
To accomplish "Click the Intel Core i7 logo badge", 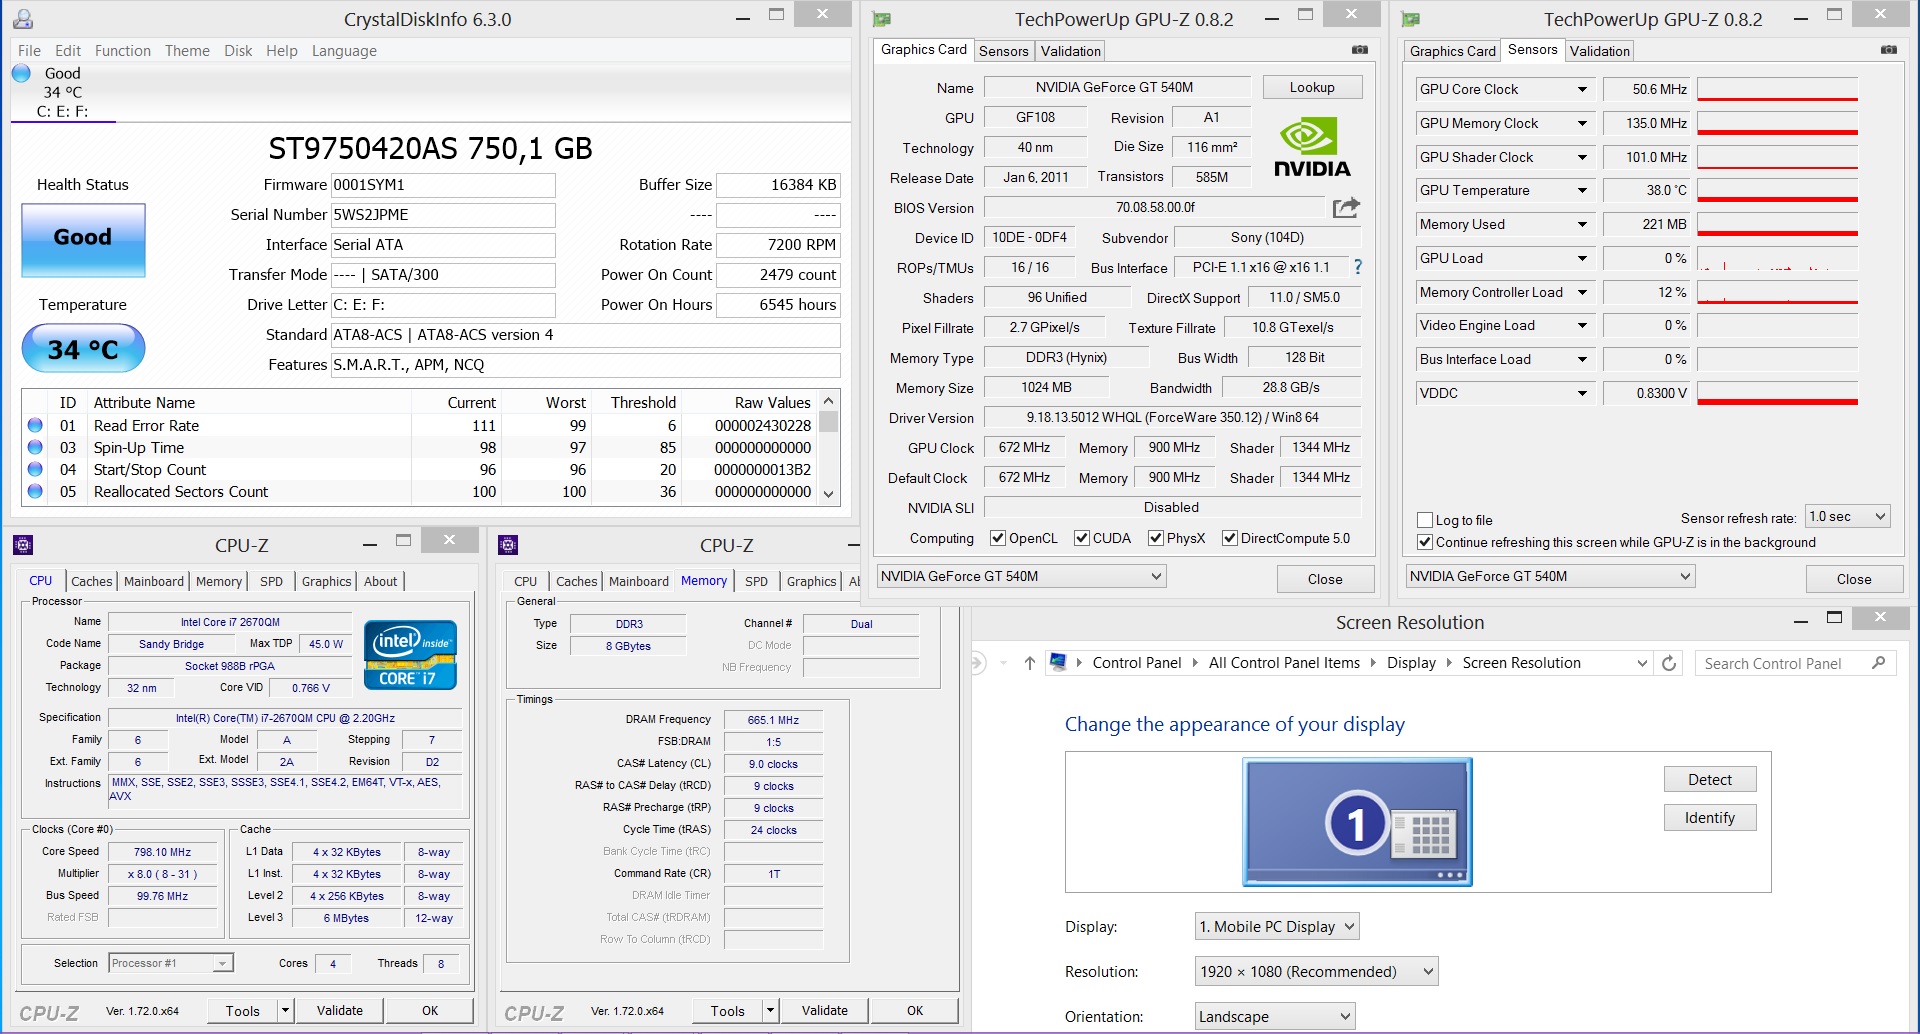I will click(410, 655).
